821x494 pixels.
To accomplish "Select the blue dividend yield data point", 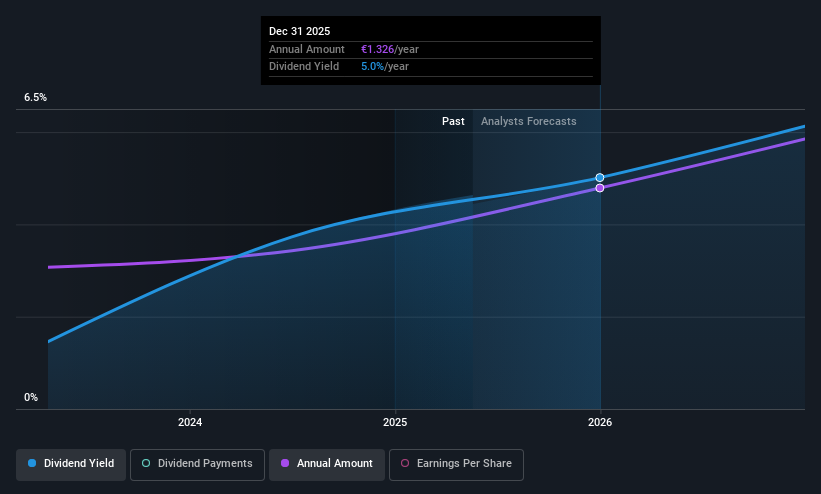I will click(x=600, y=178).
